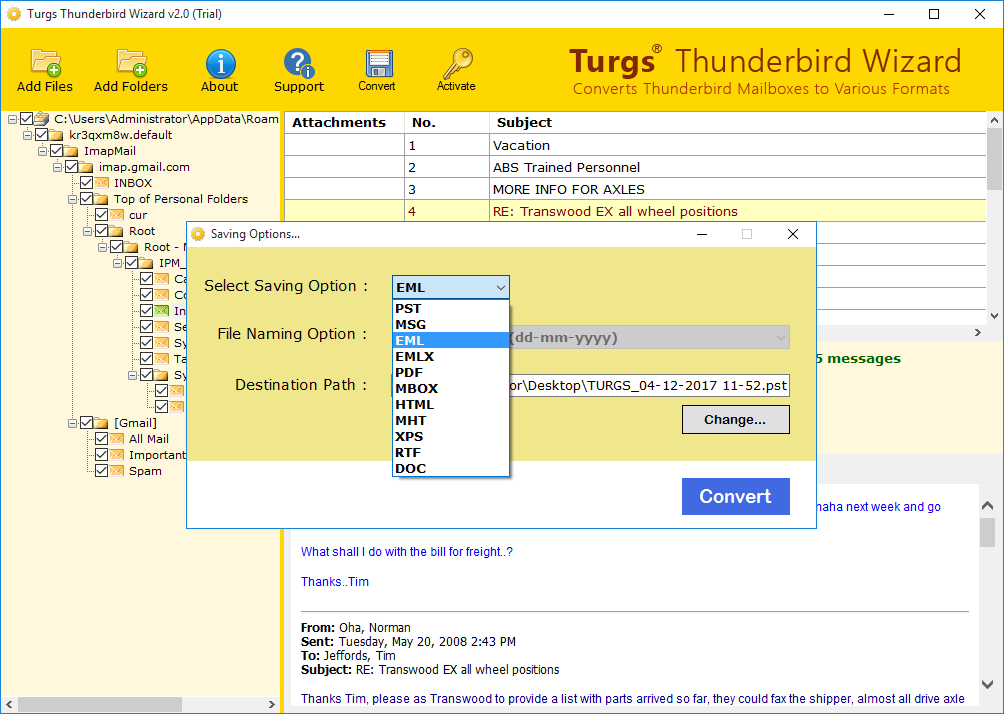This screenshot has width=1004, height=714.
Task: Choose RTF from the saving option list
Action: tap(451, 453)
